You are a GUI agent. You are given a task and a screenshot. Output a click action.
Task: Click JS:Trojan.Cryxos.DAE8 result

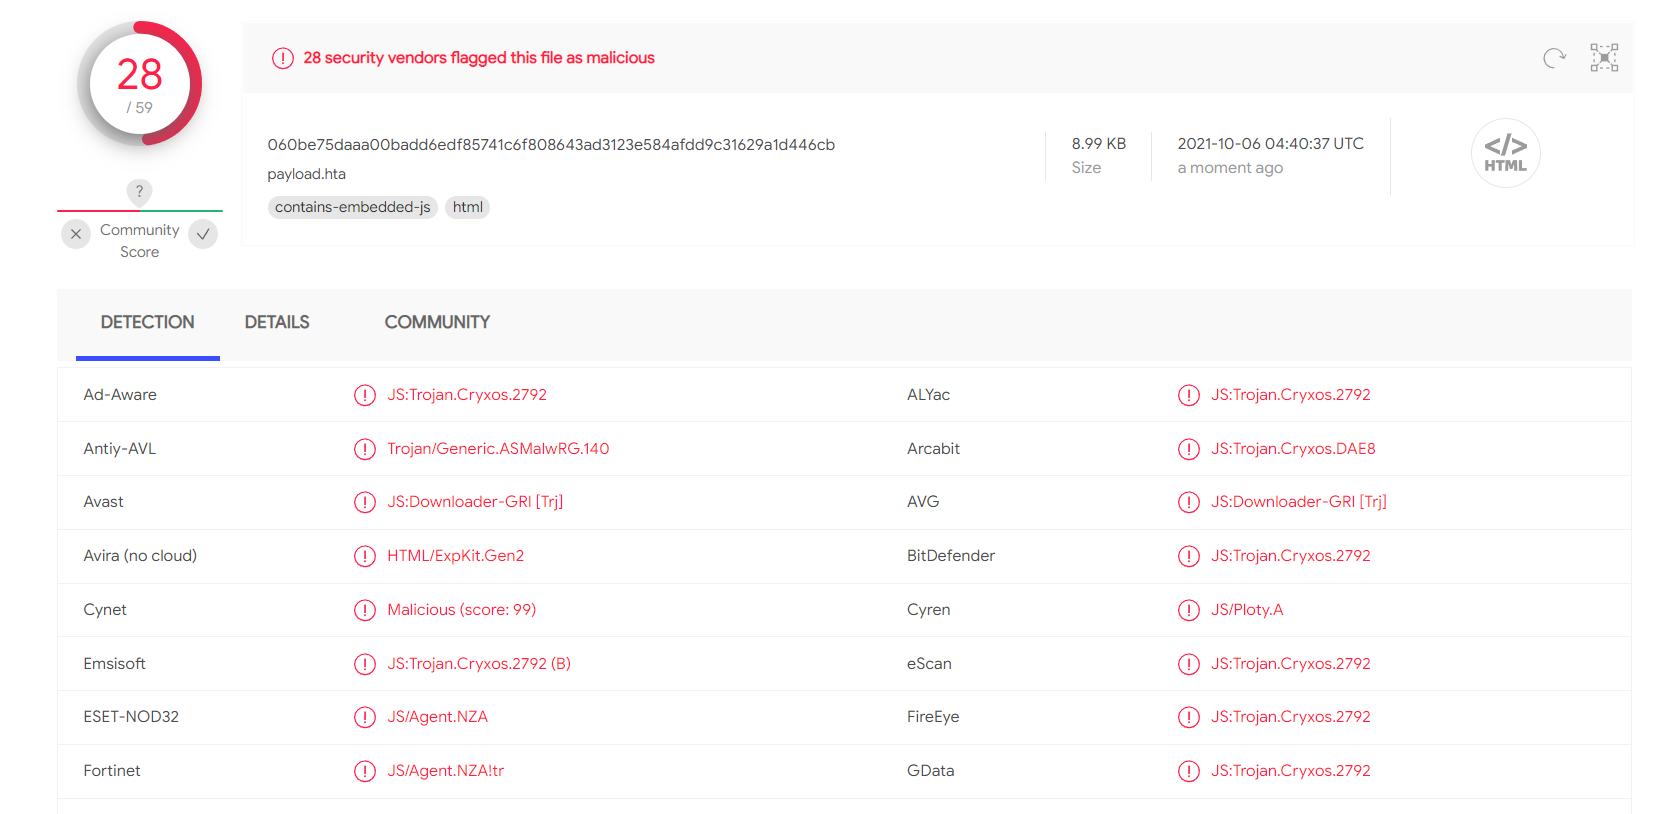coord(1293,449)
